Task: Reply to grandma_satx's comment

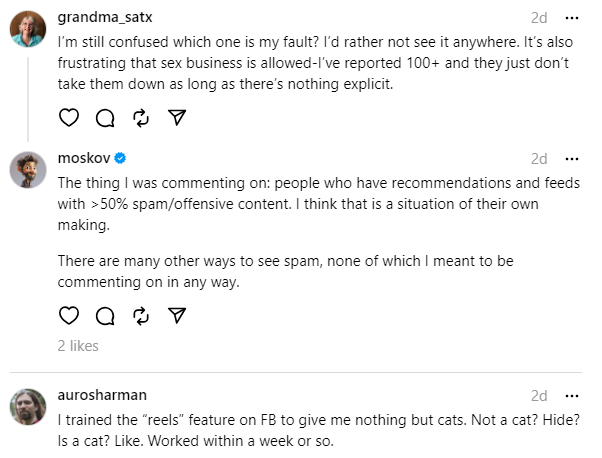Action: click(x=105, y=118)
